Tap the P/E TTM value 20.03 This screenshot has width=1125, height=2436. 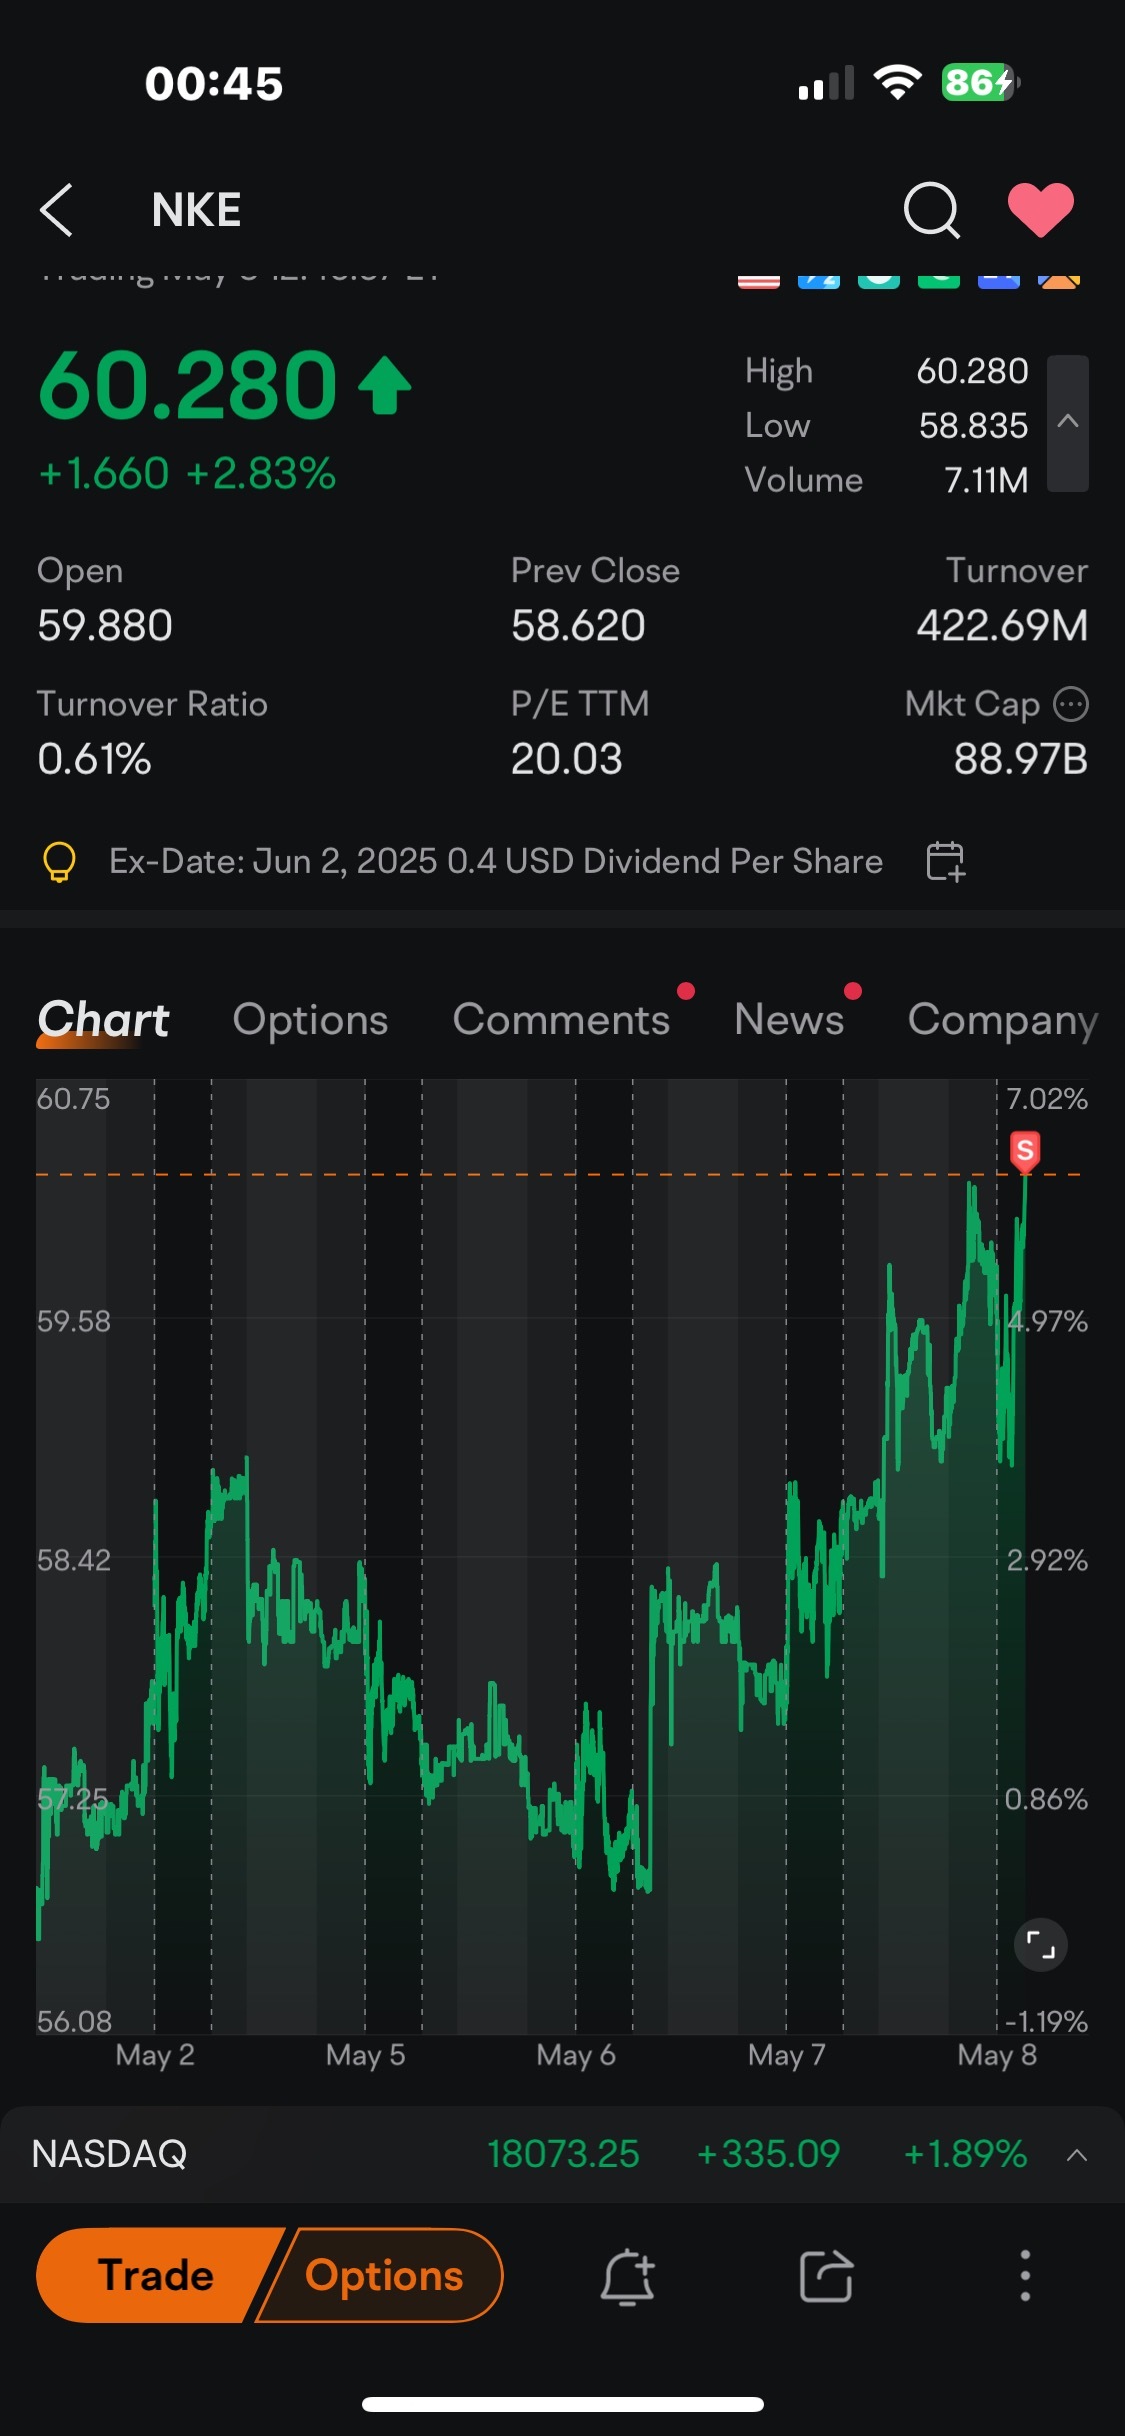click(x=566, y=759)
